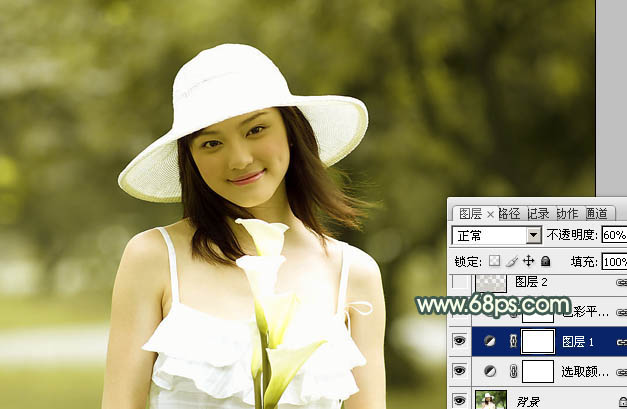This screenshot has height=409, width=627.
Task: Click the lock transparent pixels icon
Action: click(495, 261)
